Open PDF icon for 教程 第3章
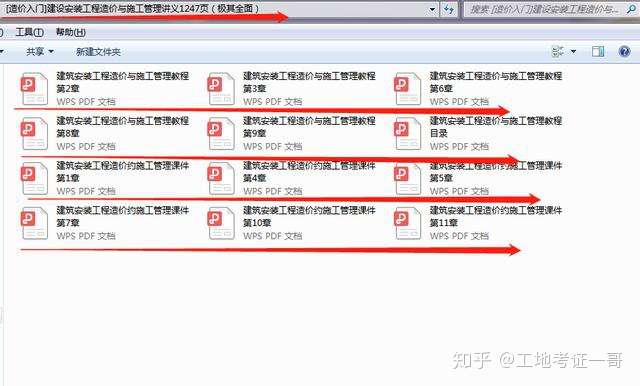 pyautogui.click(x=221, y=89)
